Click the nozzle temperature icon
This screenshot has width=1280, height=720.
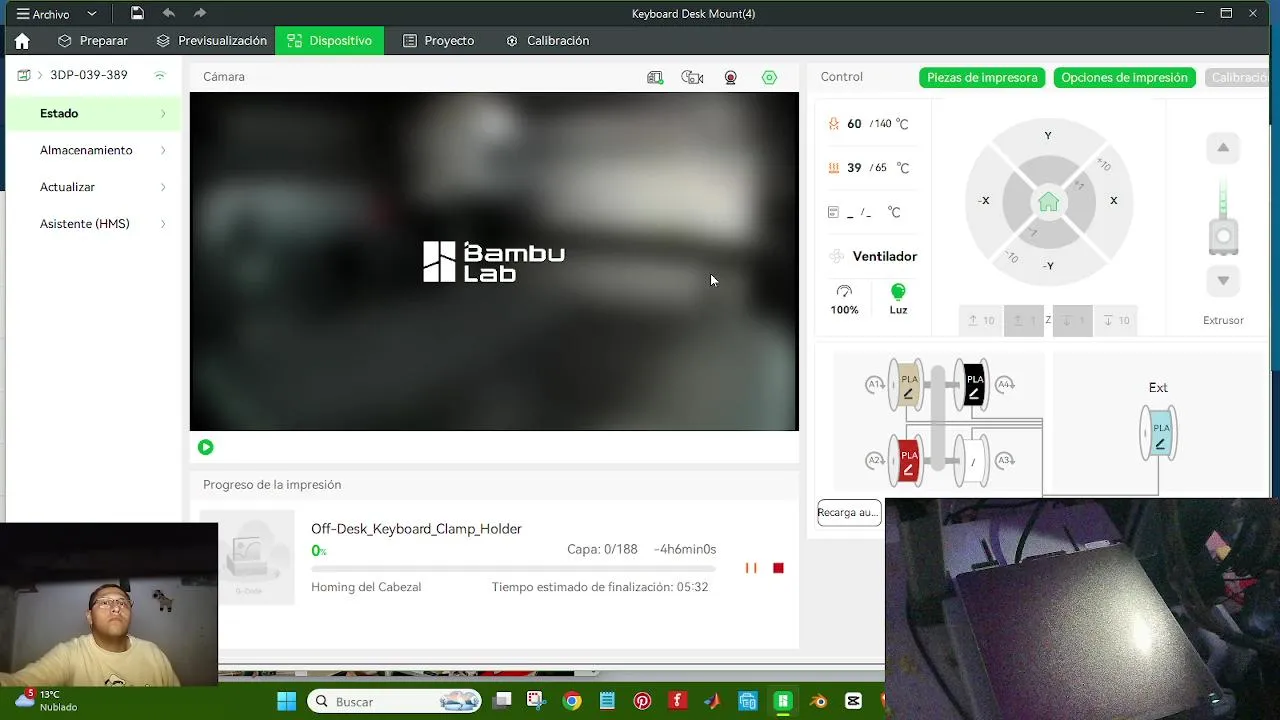point(834,124)
